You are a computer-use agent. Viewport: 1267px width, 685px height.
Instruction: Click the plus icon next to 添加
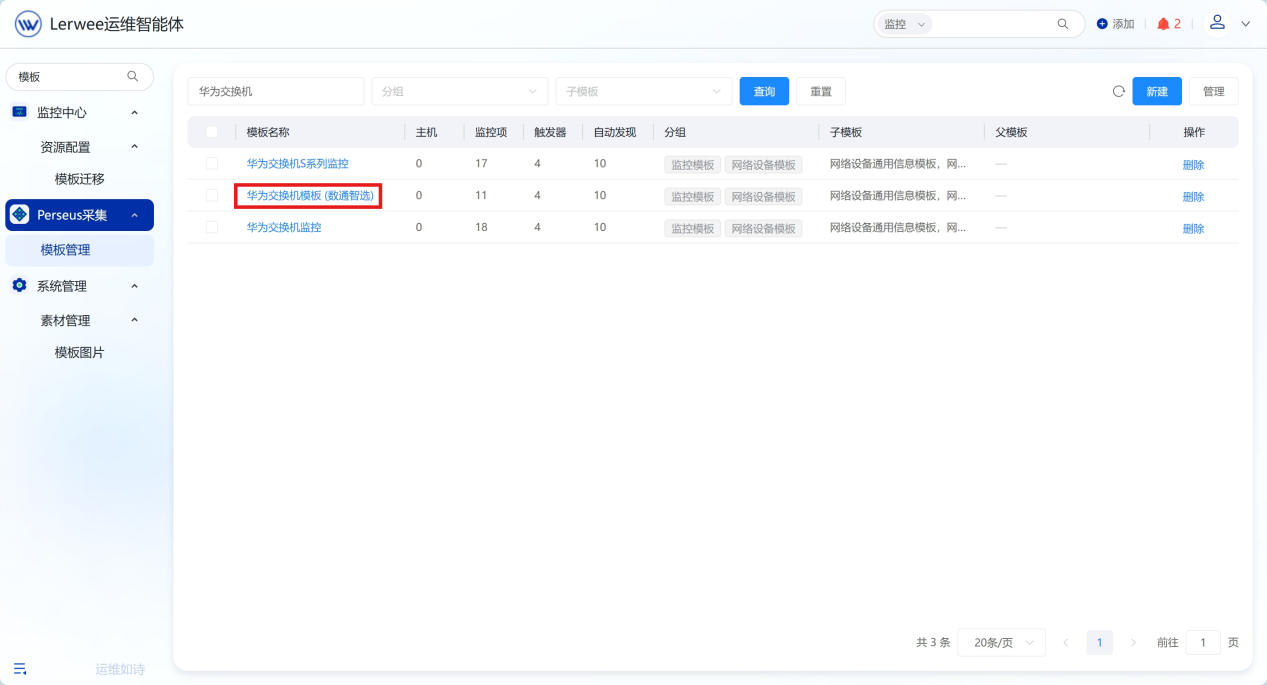(x=1102, y=24)
